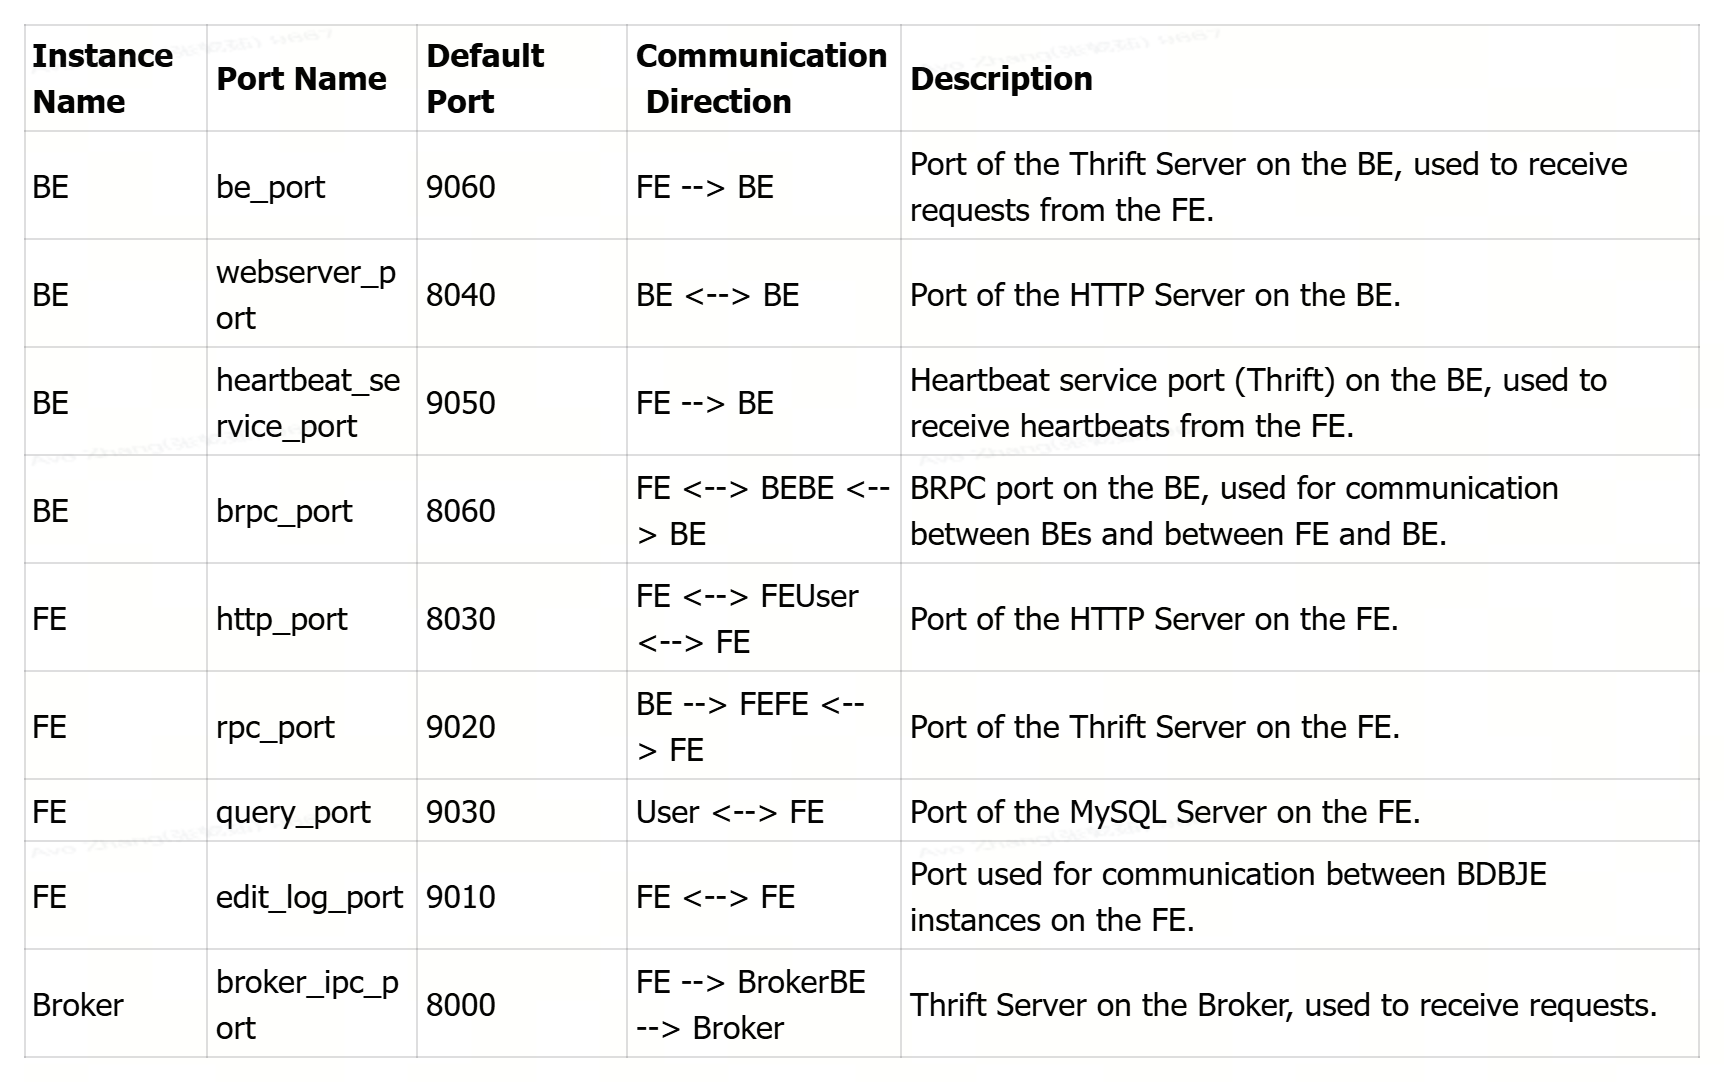
Task: Select the rpc_port cell
Action: point(275,727)
